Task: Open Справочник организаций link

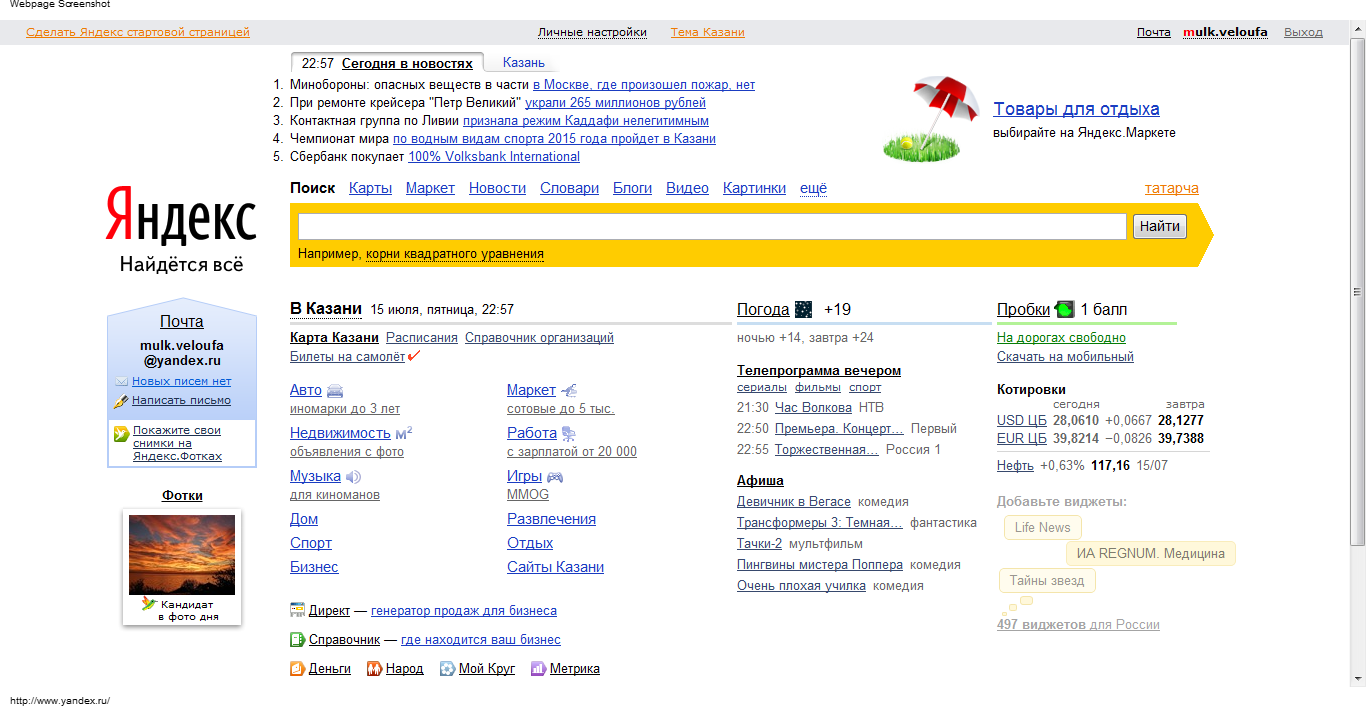Action: pyautogui.click(x=539, y=338)
